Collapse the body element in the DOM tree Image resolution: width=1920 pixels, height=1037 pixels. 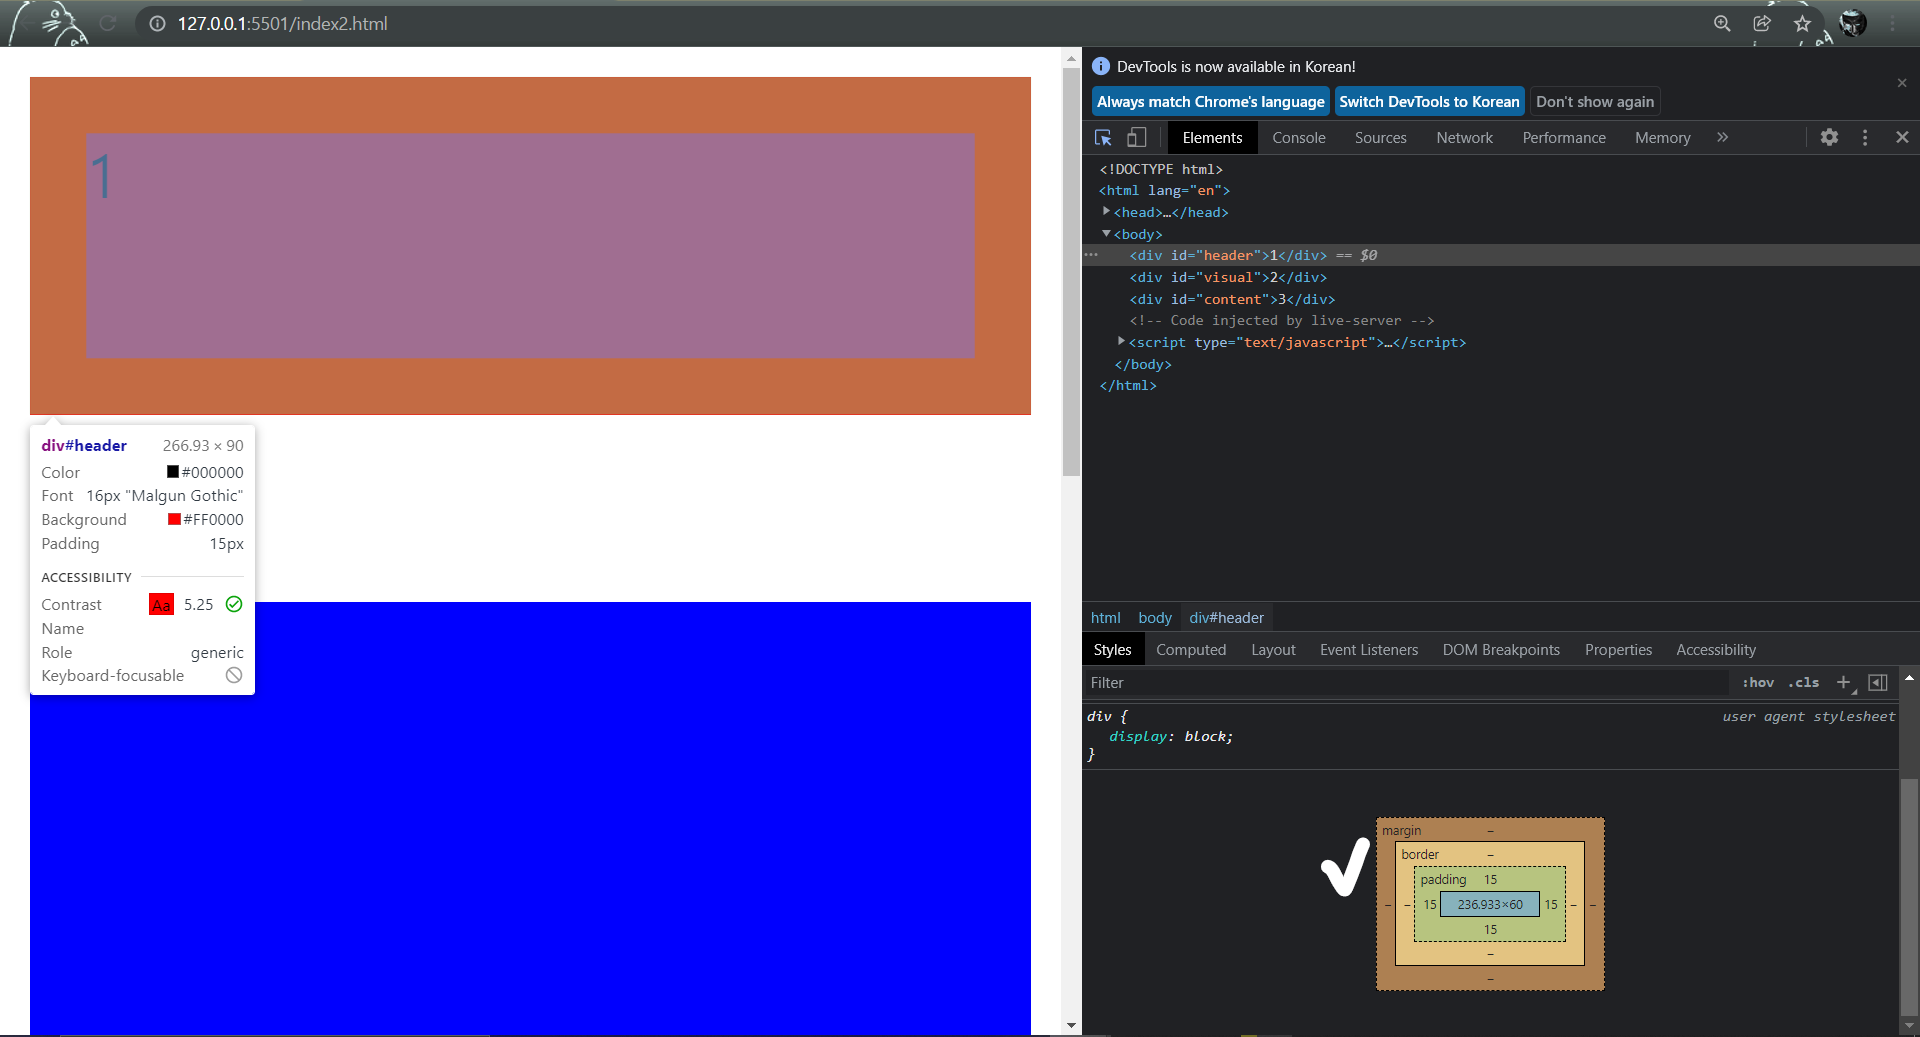click(x=1106, y=233)
